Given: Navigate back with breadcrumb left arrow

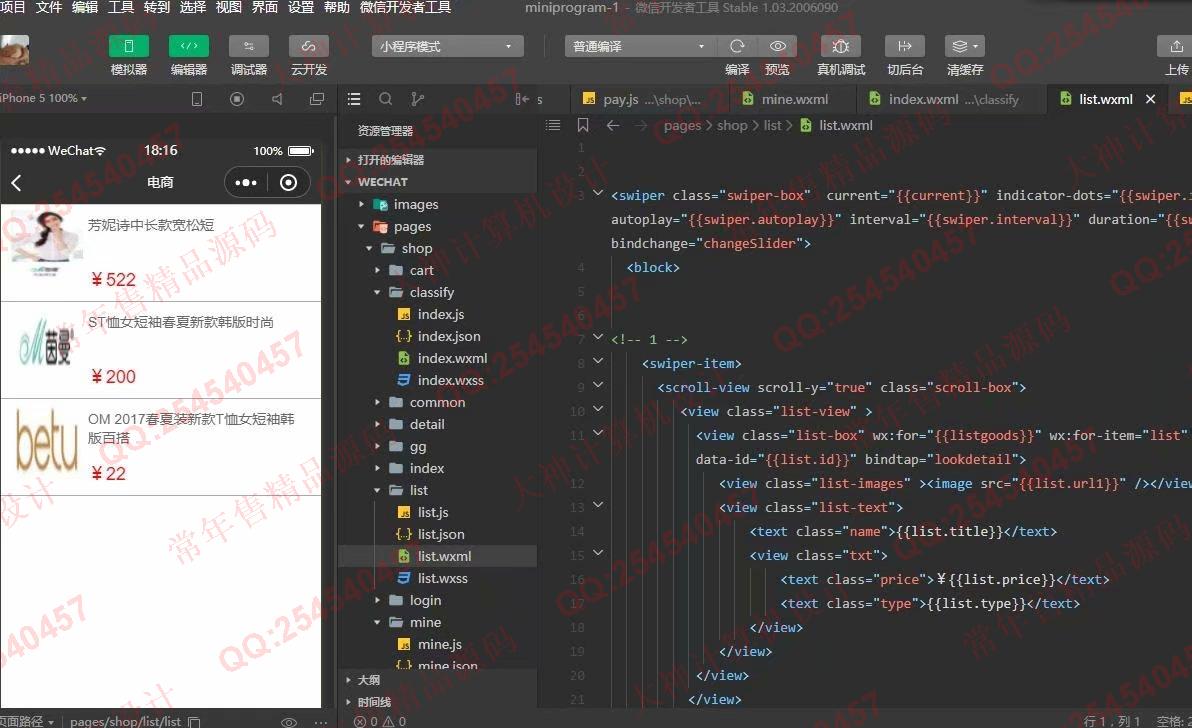Looking at the screenshot, I should (x=613, y=125).
